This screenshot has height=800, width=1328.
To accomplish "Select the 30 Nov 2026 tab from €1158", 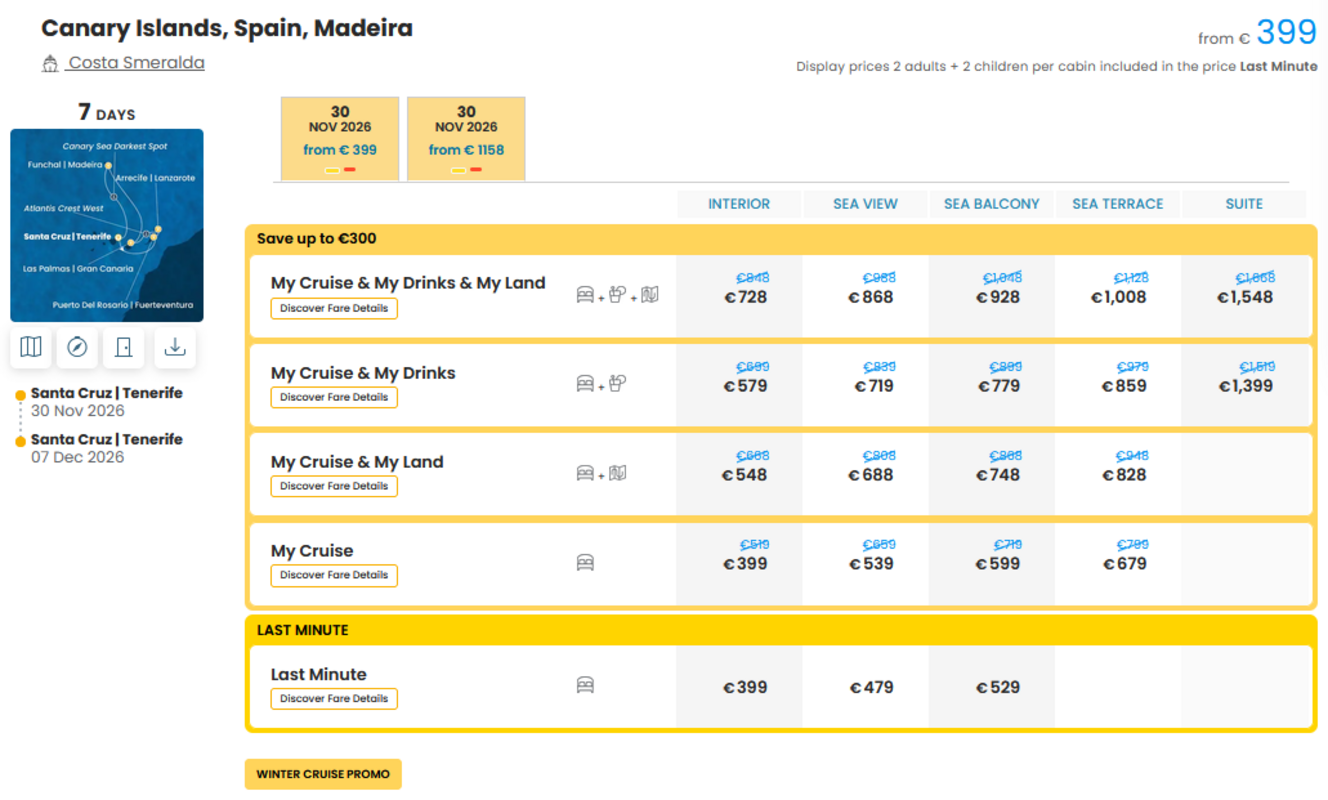I will pos(466,139).
